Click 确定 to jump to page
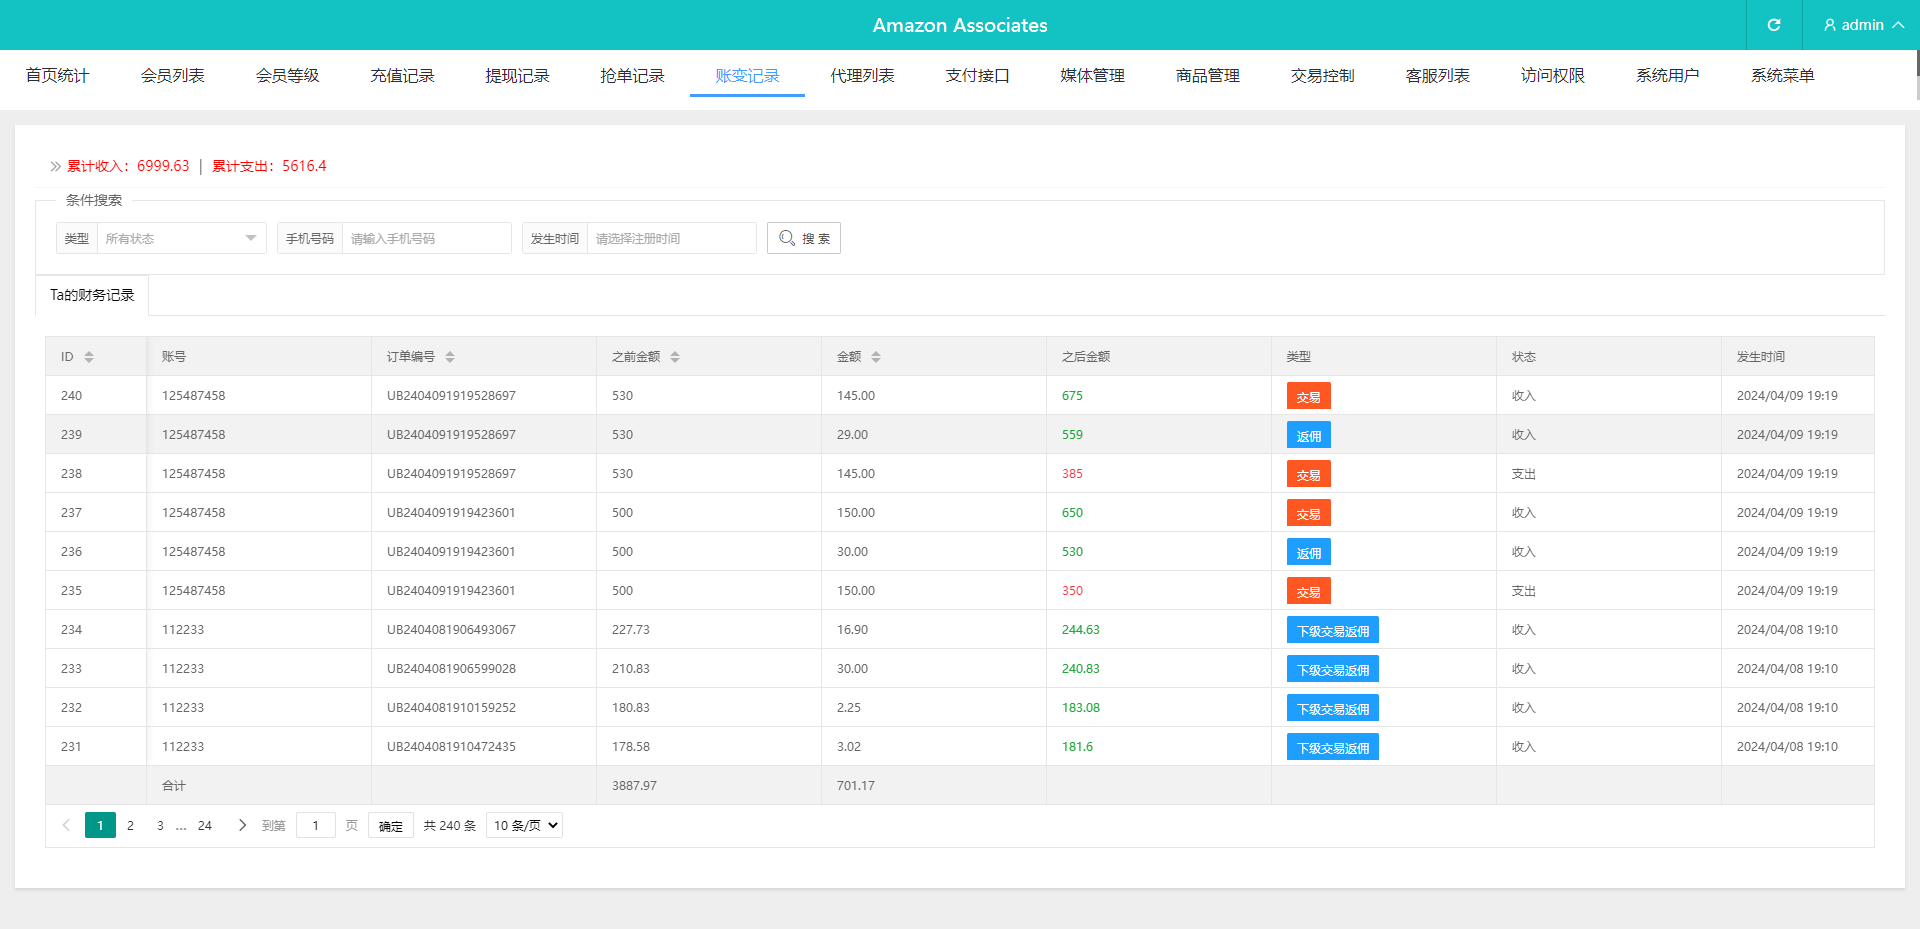The image size is (1920, 929). pyautogui.click(x=390, y=826)
